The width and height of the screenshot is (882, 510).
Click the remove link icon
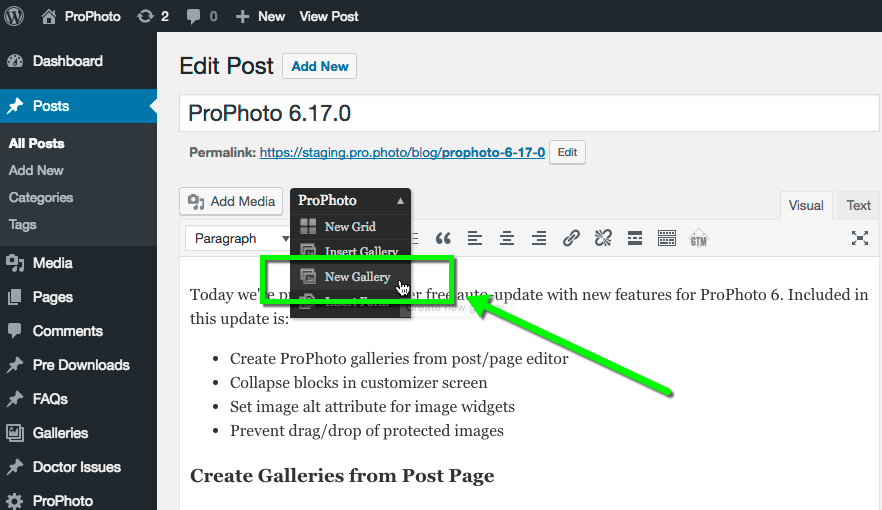click(x=603, y=238)
